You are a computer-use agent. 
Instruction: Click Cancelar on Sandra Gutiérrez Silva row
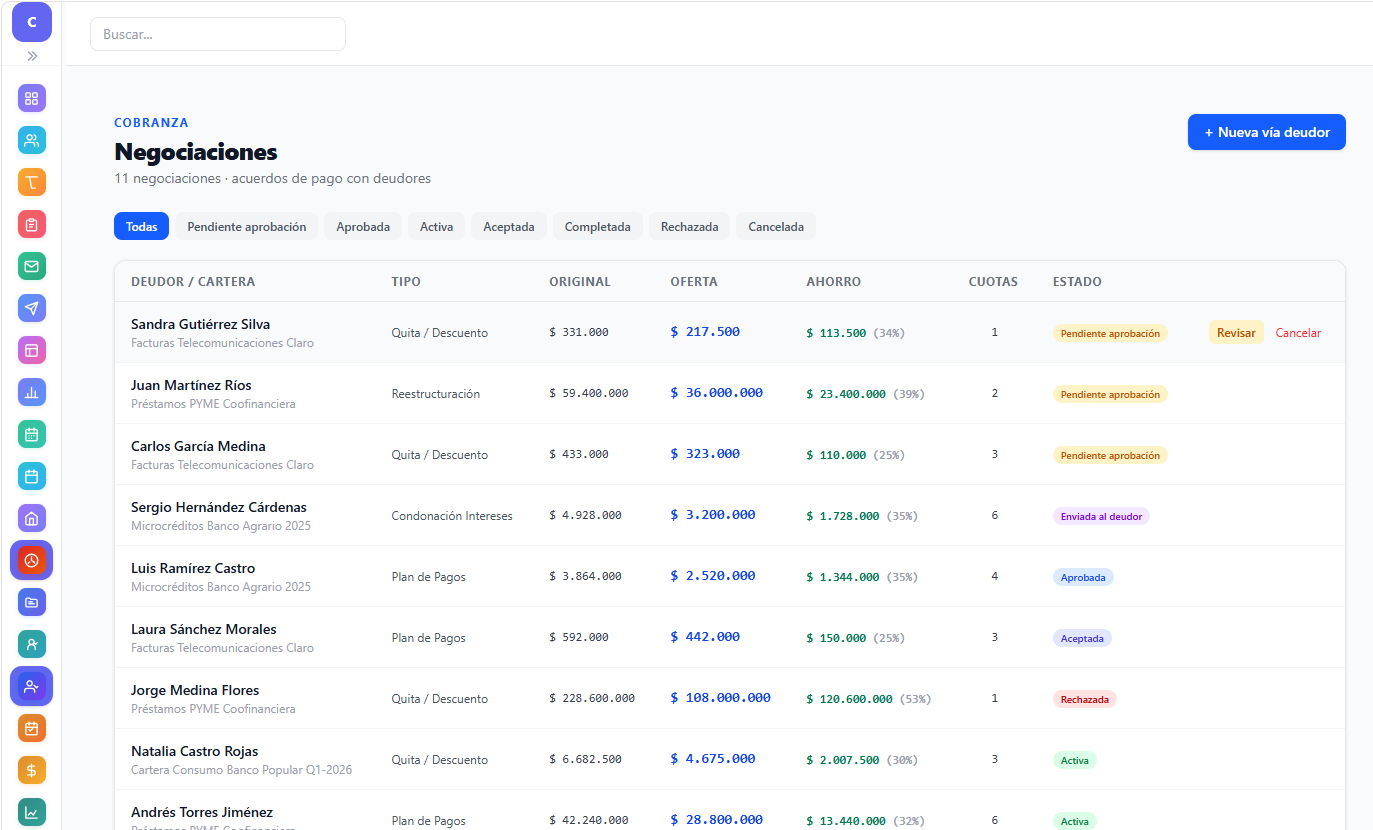(x=1298, y=333)
